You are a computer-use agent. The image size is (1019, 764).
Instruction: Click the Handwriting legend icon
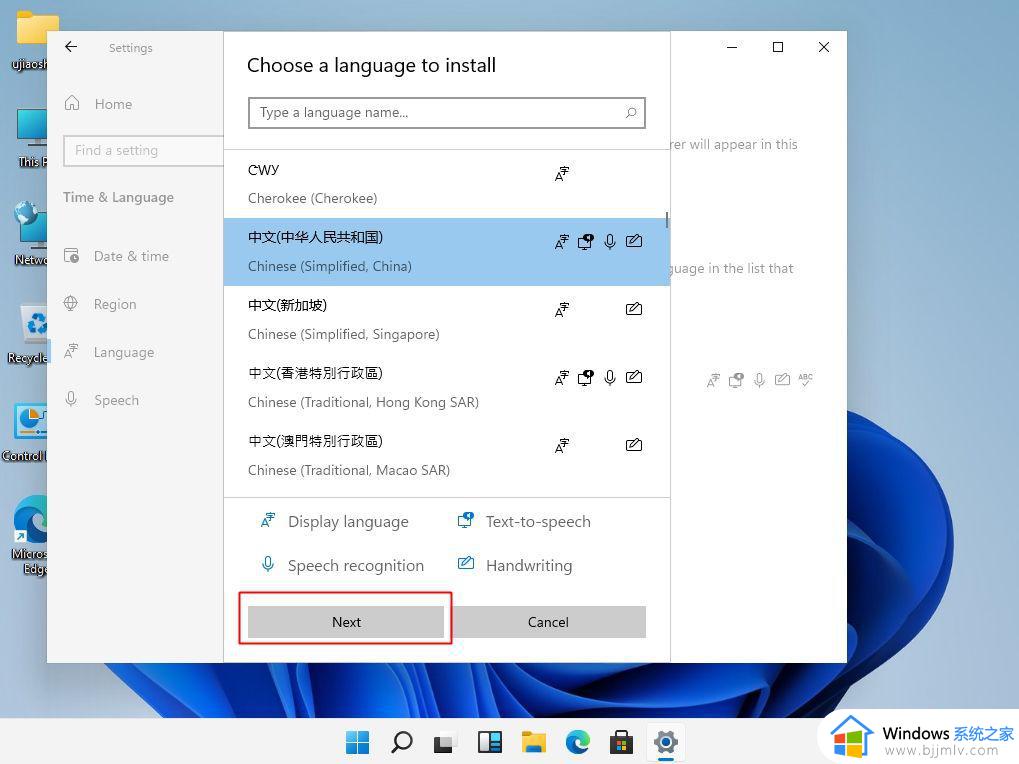(x=466, y=563)
